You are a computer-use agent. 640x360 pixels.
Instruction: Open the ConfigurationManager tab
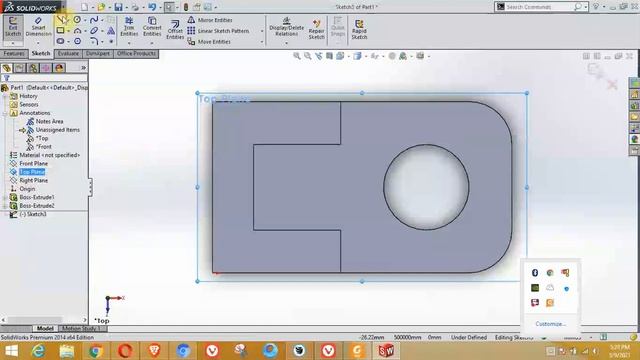[33, 68]
